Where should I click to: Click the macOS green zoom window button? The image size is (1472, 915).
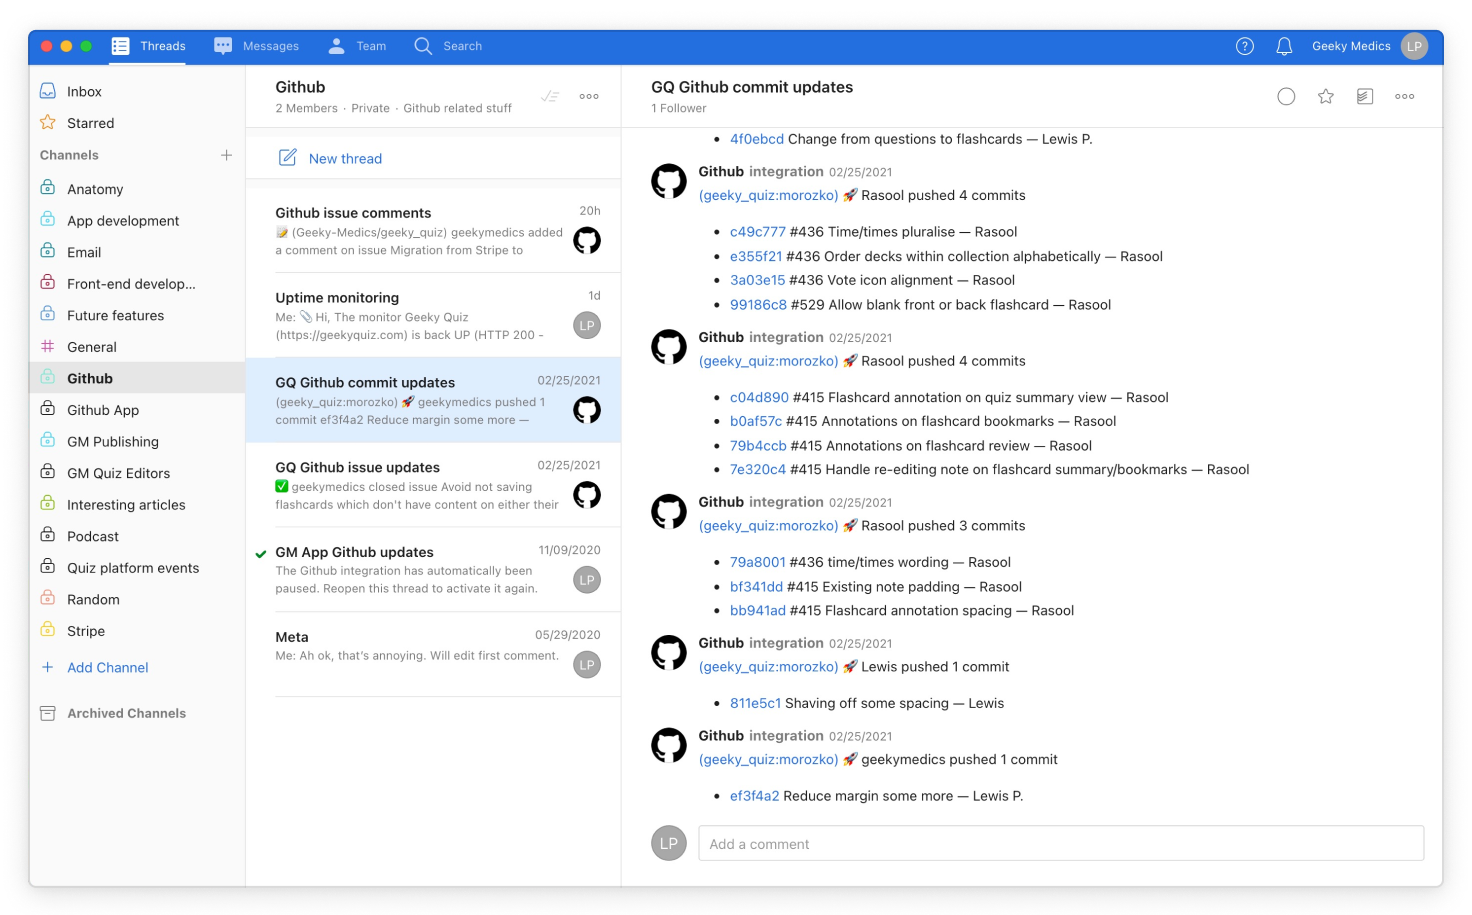86,46
